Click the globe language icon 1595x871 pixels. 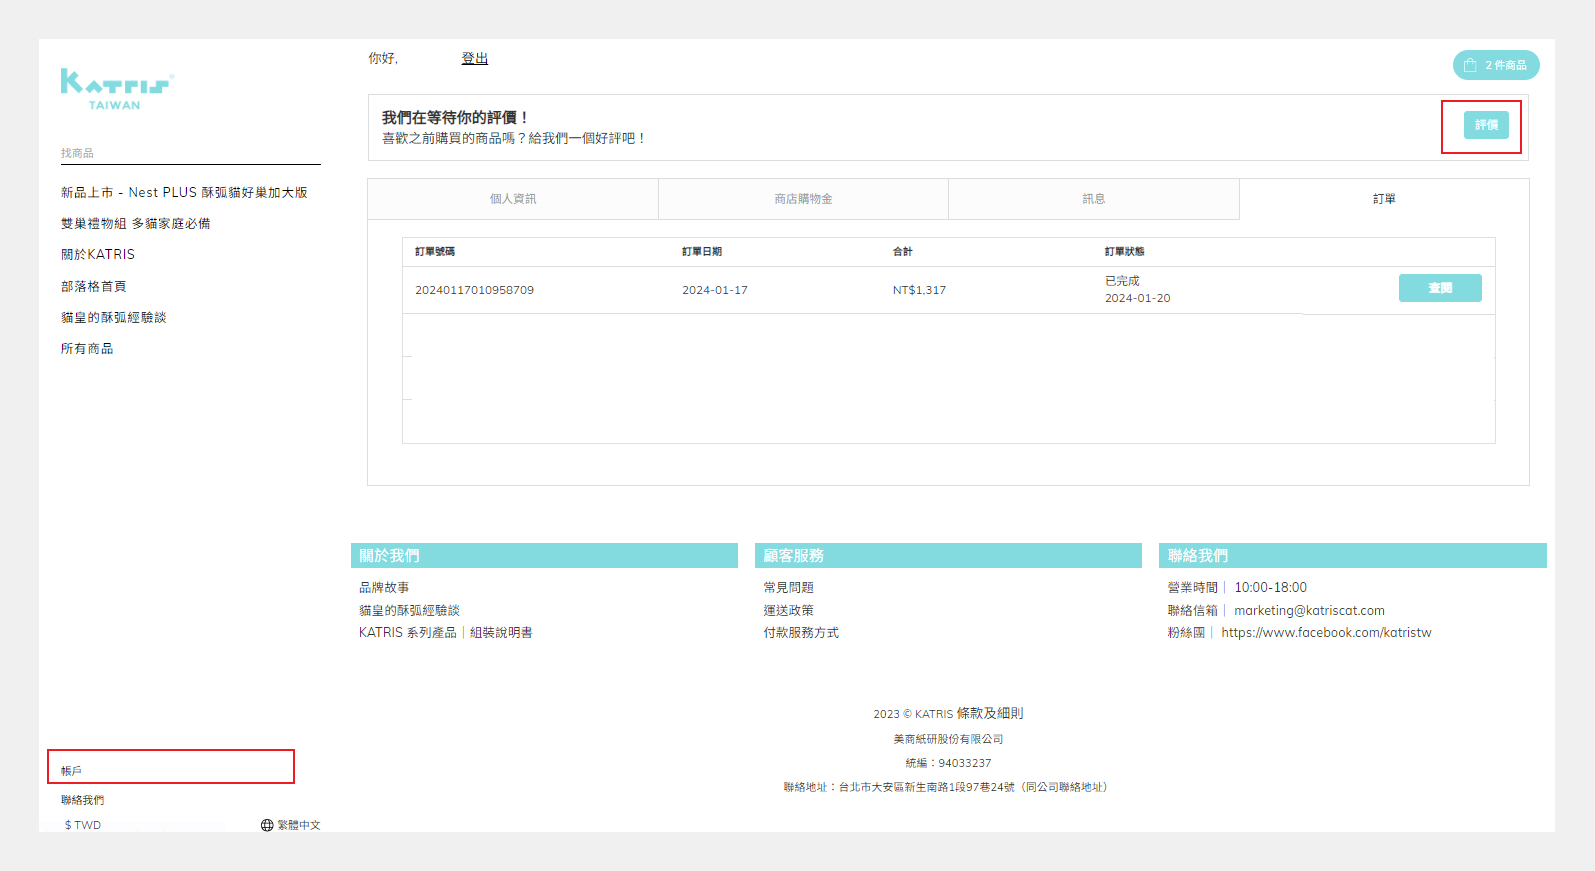click(267, 825)
